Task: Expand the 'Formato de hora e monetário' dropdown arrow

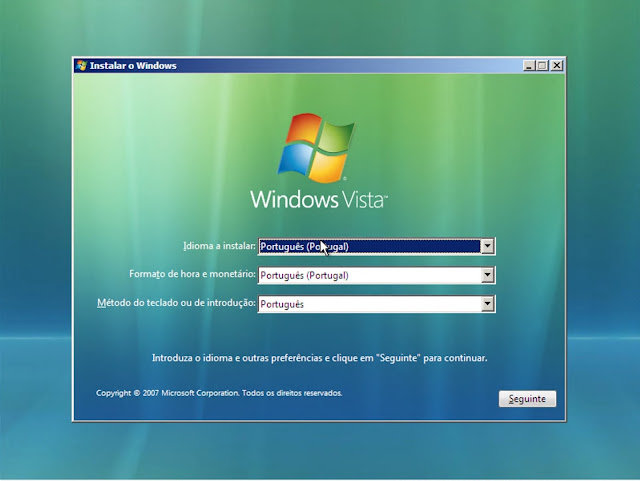Action: pyautogui.click(x=487, y=275)
